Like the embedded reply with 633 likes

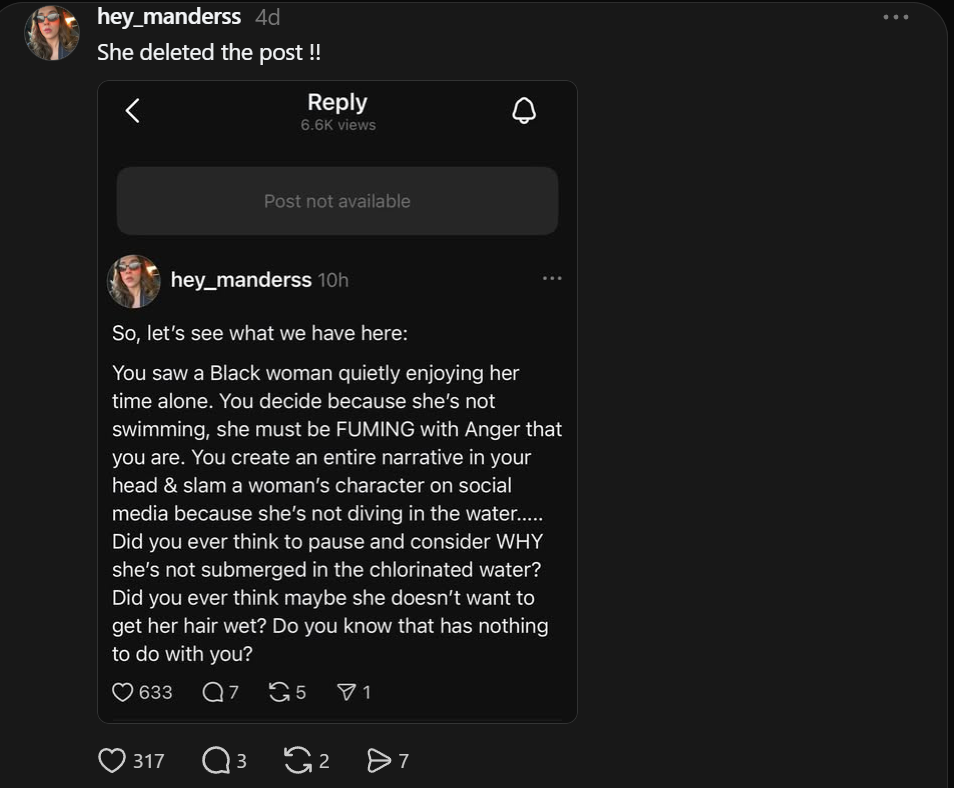(123, 692)
